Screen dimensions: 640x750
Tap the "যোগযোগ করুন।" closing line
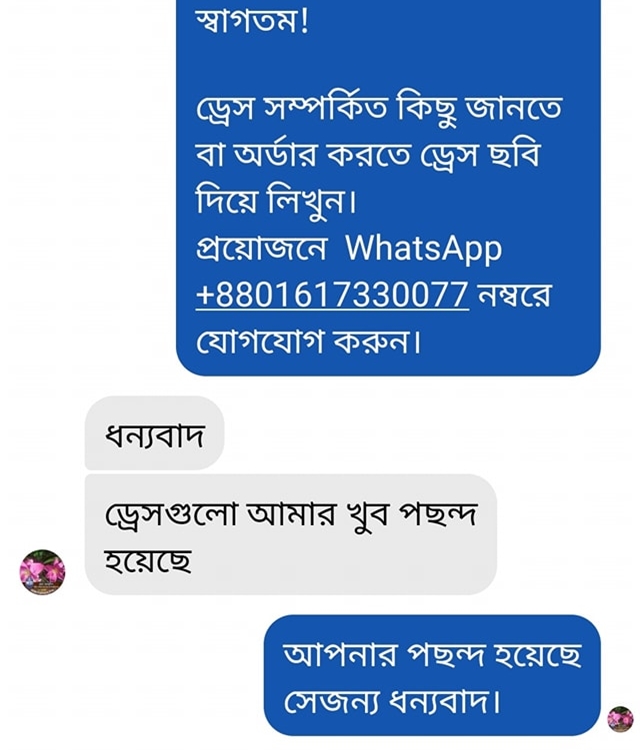tap(309, 342)
